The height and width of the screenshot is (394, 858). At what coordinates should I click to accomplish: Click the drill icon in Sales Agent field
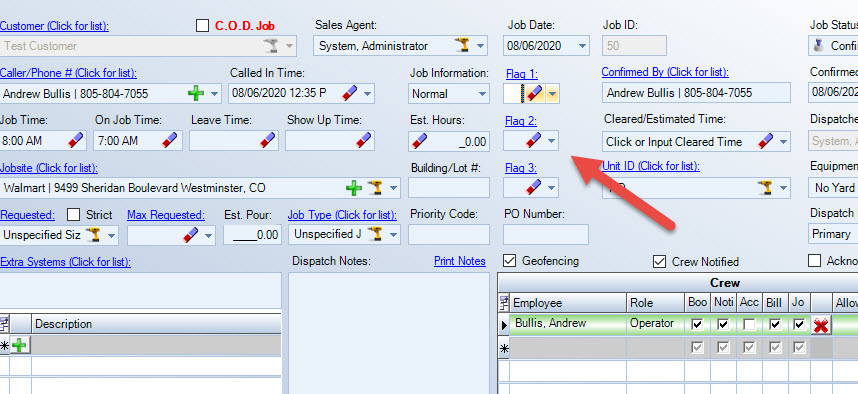click(462, 46)
